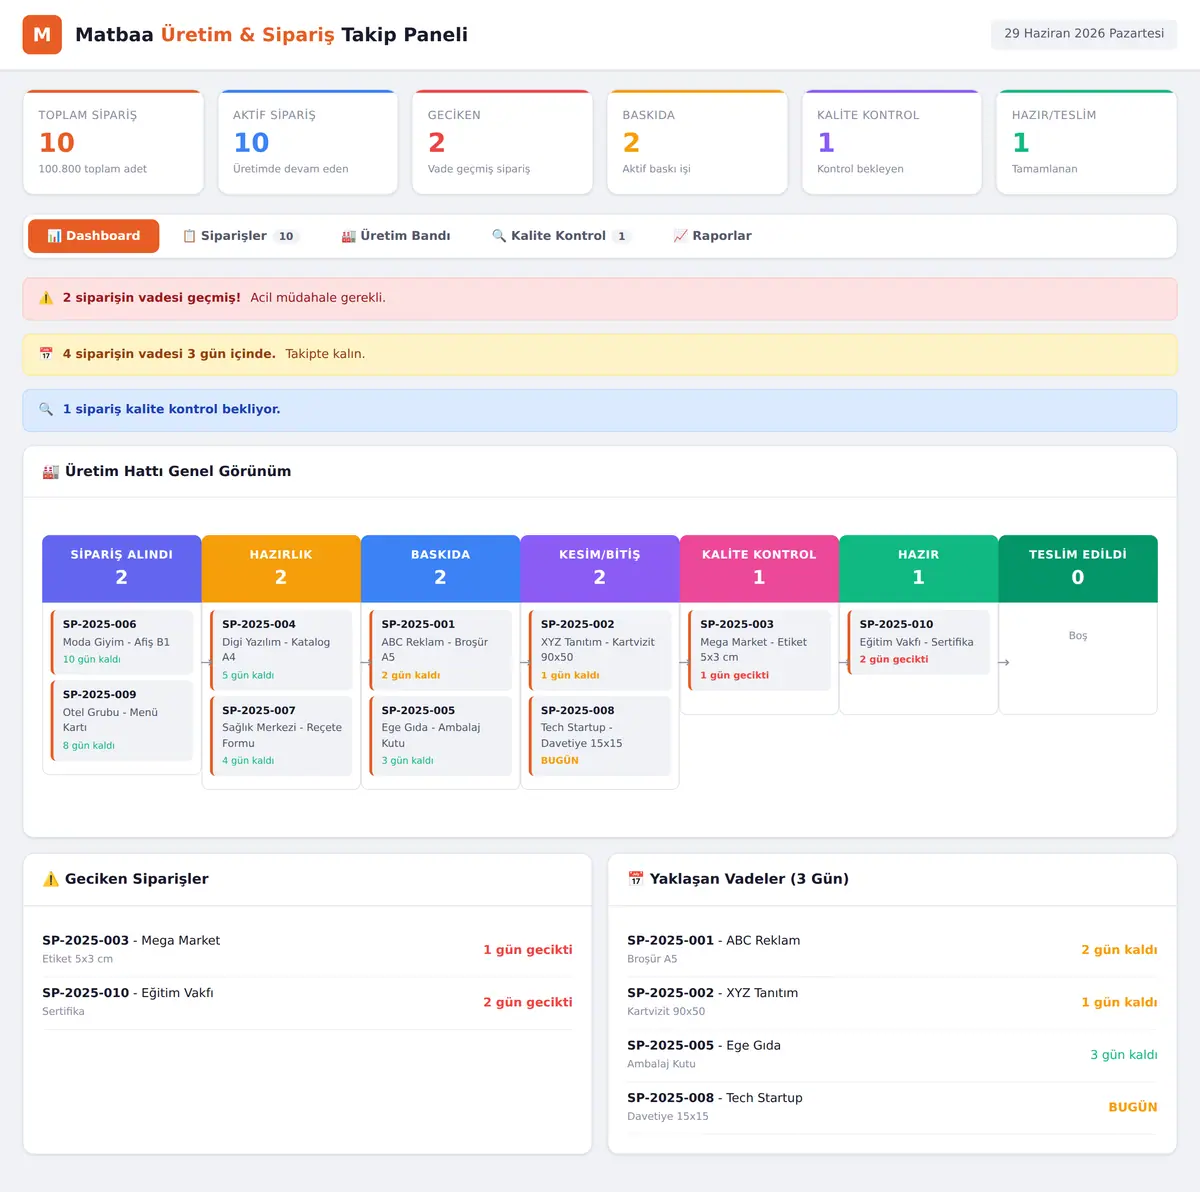Click the BUGÜN label in Yaklaşan Vadeler list
Image resolution: width=1200 pixels, height=1192 pixels.
tap(1133, 1108)
